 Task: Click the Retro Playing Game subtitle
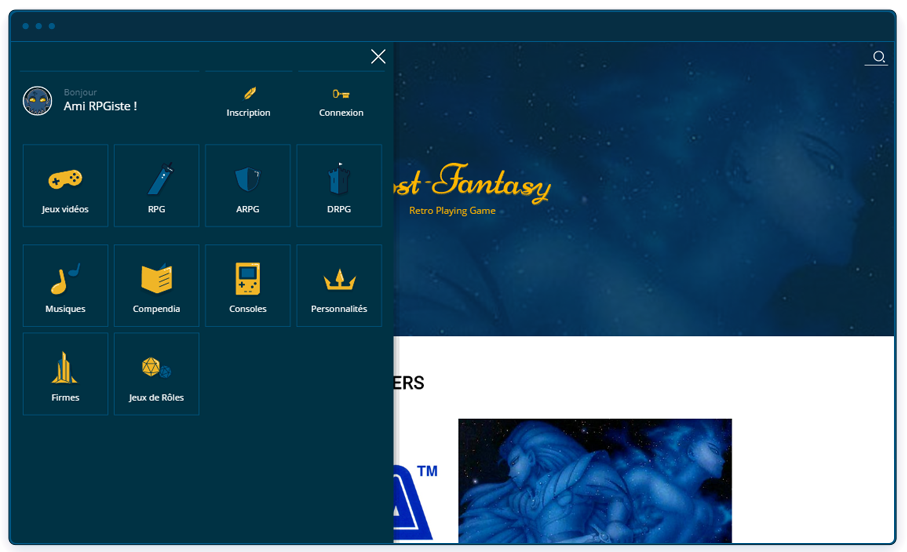tap(452, 211)
